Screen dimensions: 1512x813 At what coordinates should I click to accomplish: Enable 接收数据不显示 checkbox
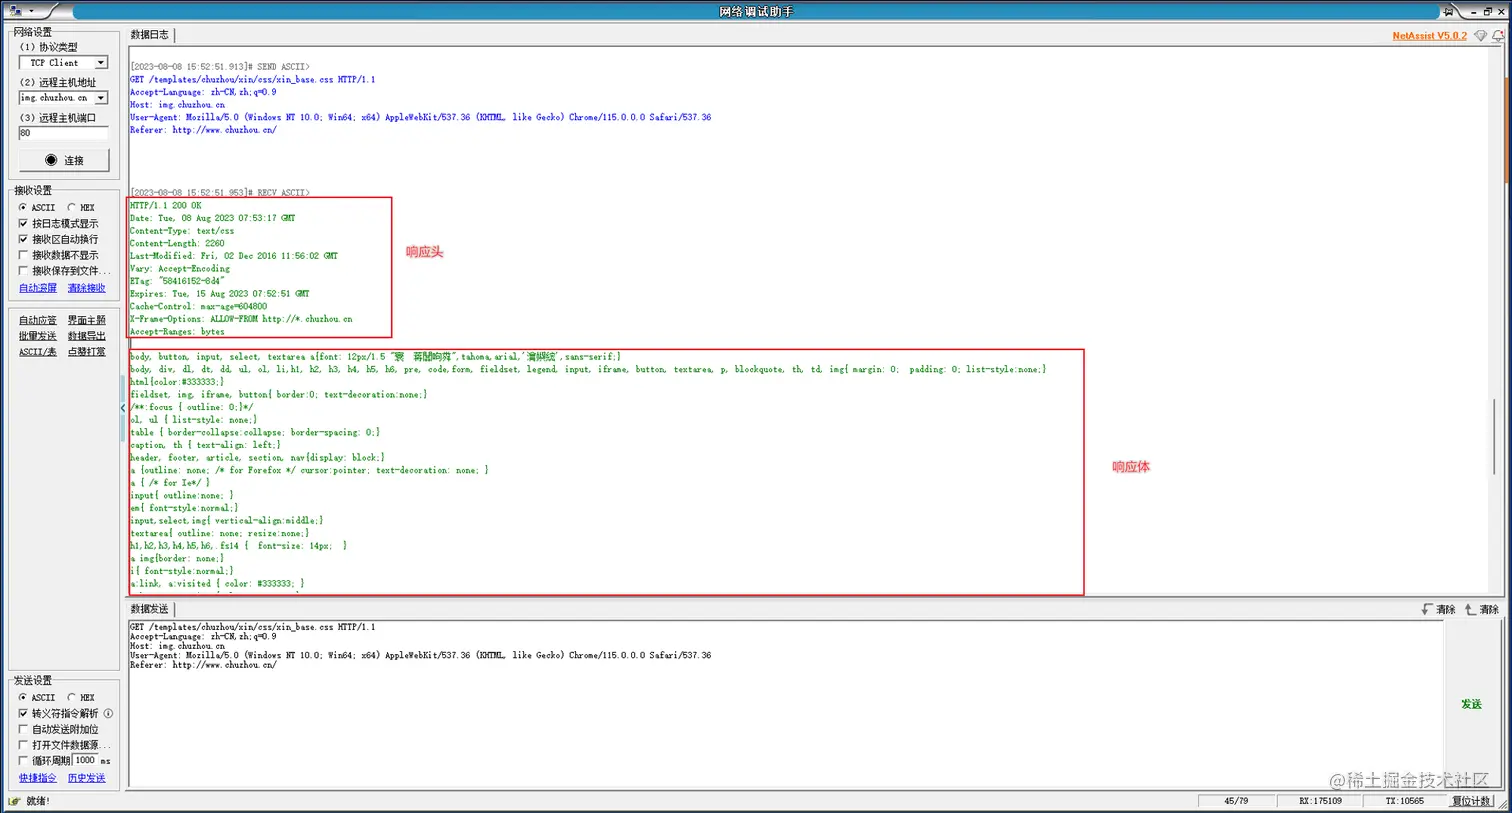[x=23, y=255]
